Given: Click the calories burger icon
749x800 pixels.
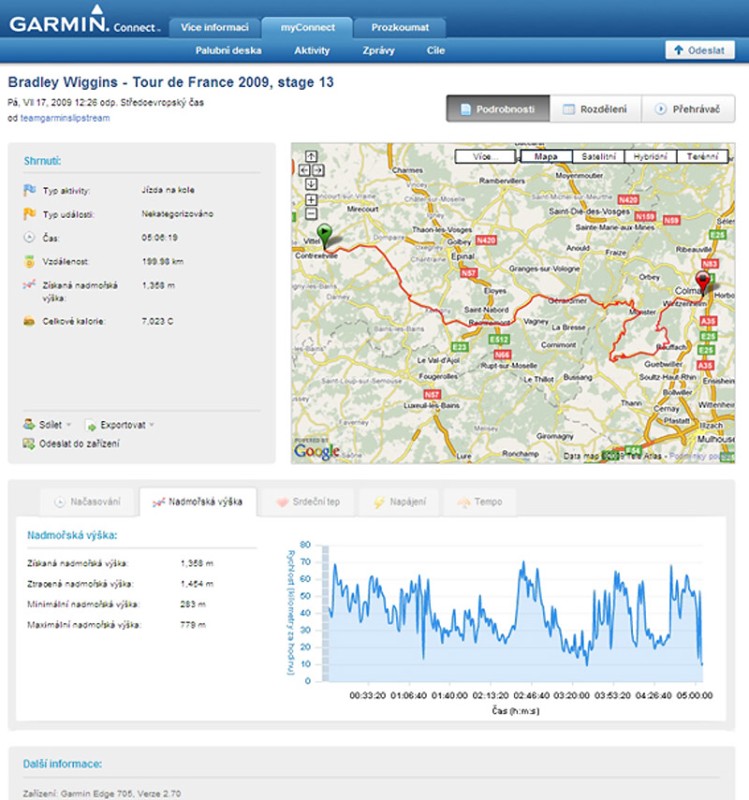Looking at the screenshot, I should coord(29,321).
